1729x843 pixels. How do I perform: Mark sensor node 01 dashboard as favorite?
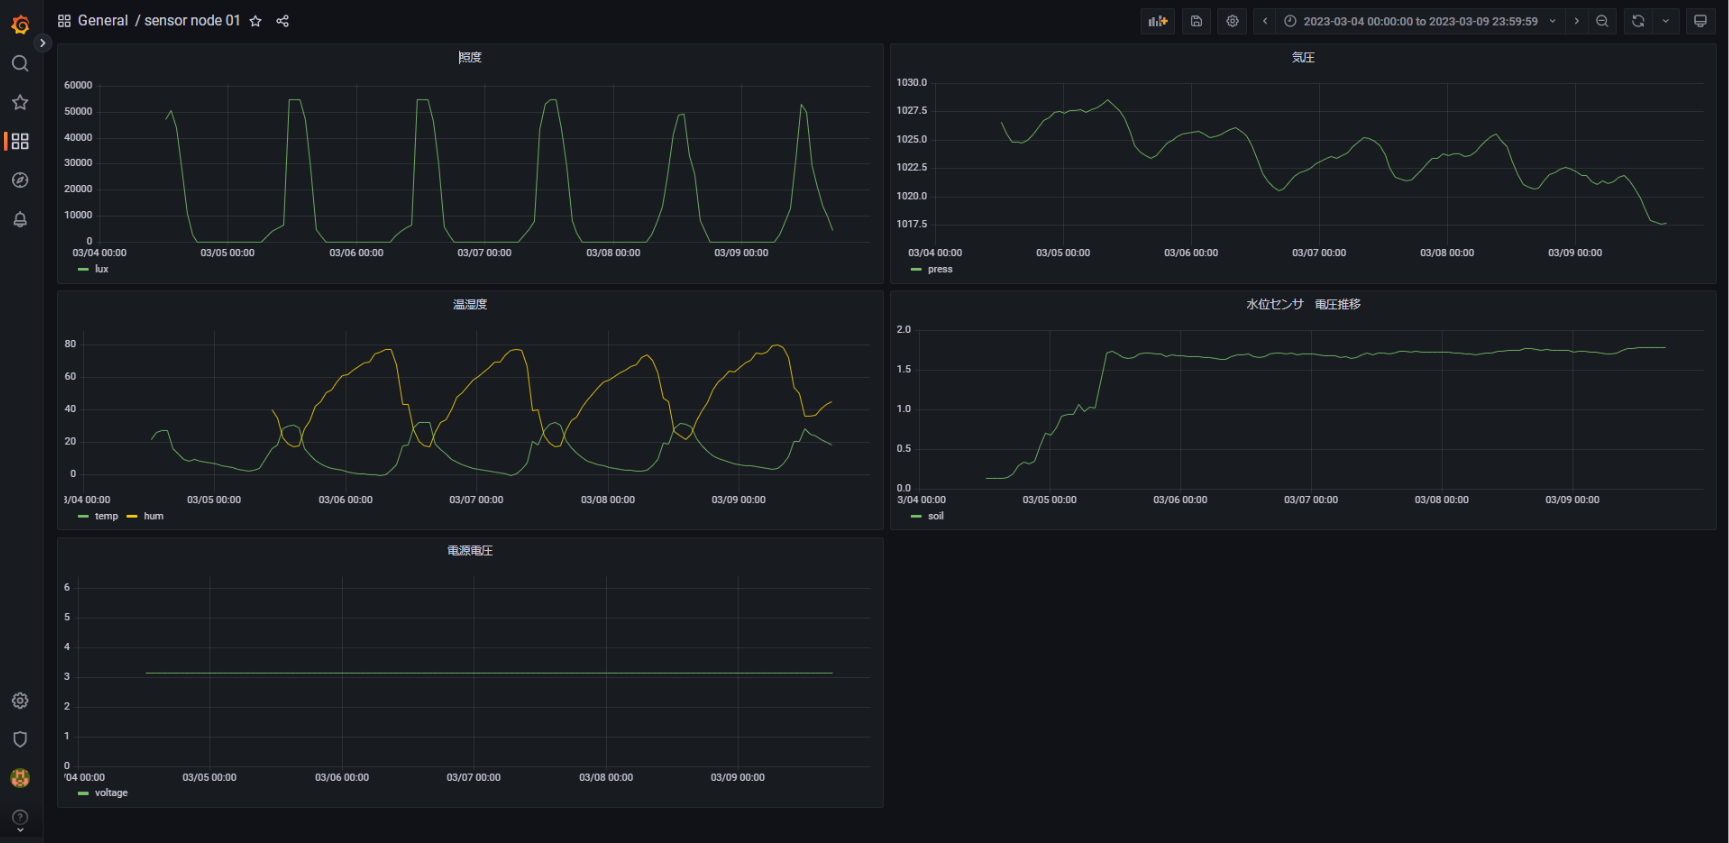click(256, 21)
